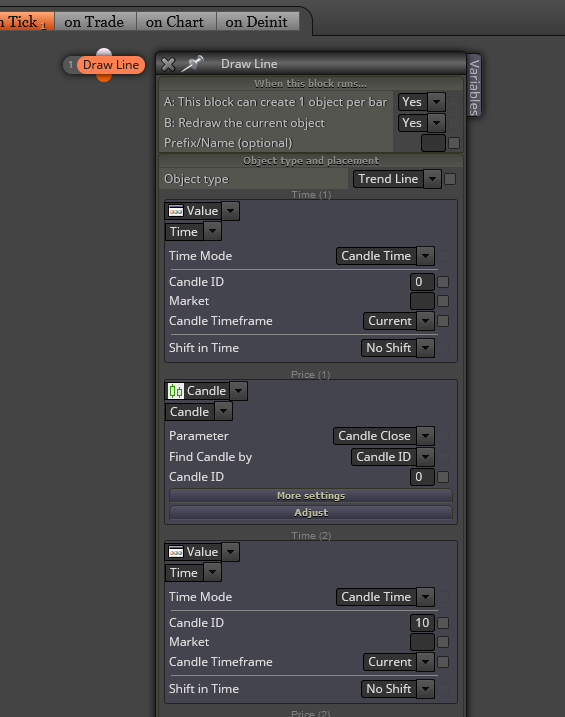Open the Find Candle by dropdown

click(x=393, y=457)
